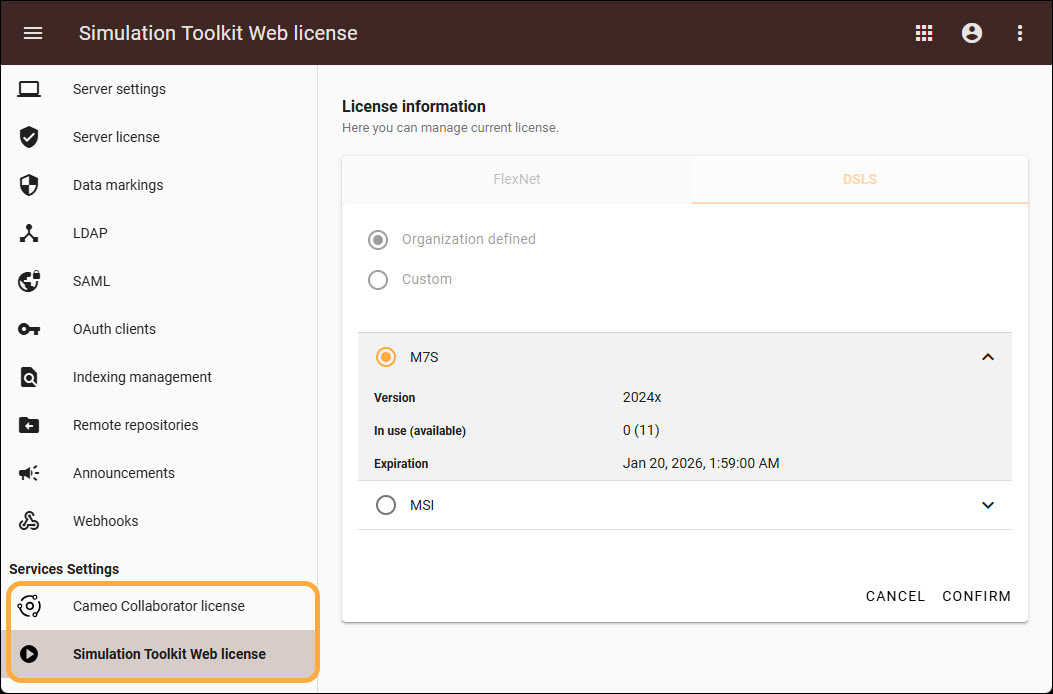Click the Server license shield icon
The height and width of the screenshot is (694, 1053).
pyautogui.click(x=29, y=137)
